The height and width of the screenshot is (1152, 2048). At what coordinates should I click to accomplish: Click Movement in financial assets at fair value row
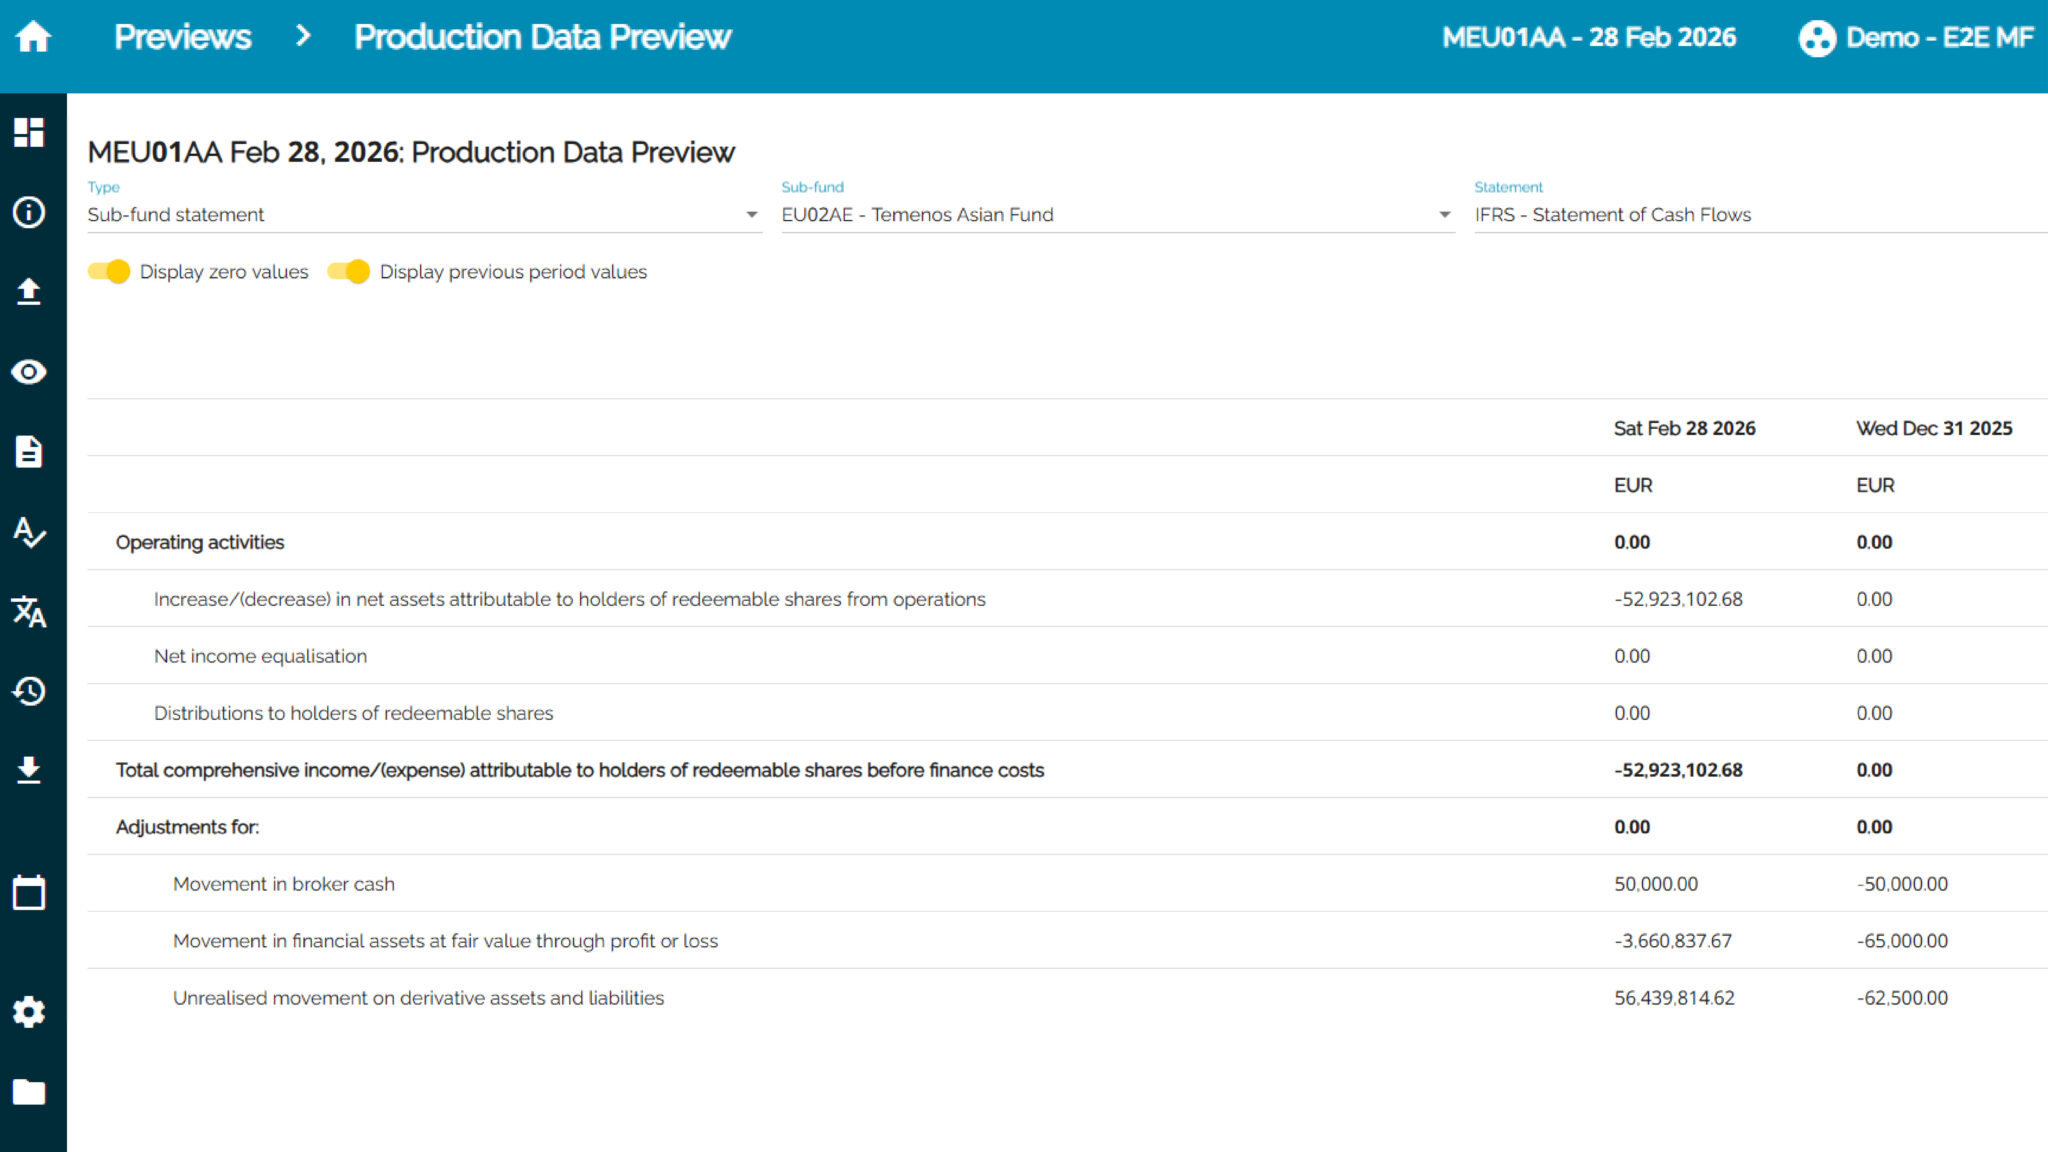click(x=445, y=941)
